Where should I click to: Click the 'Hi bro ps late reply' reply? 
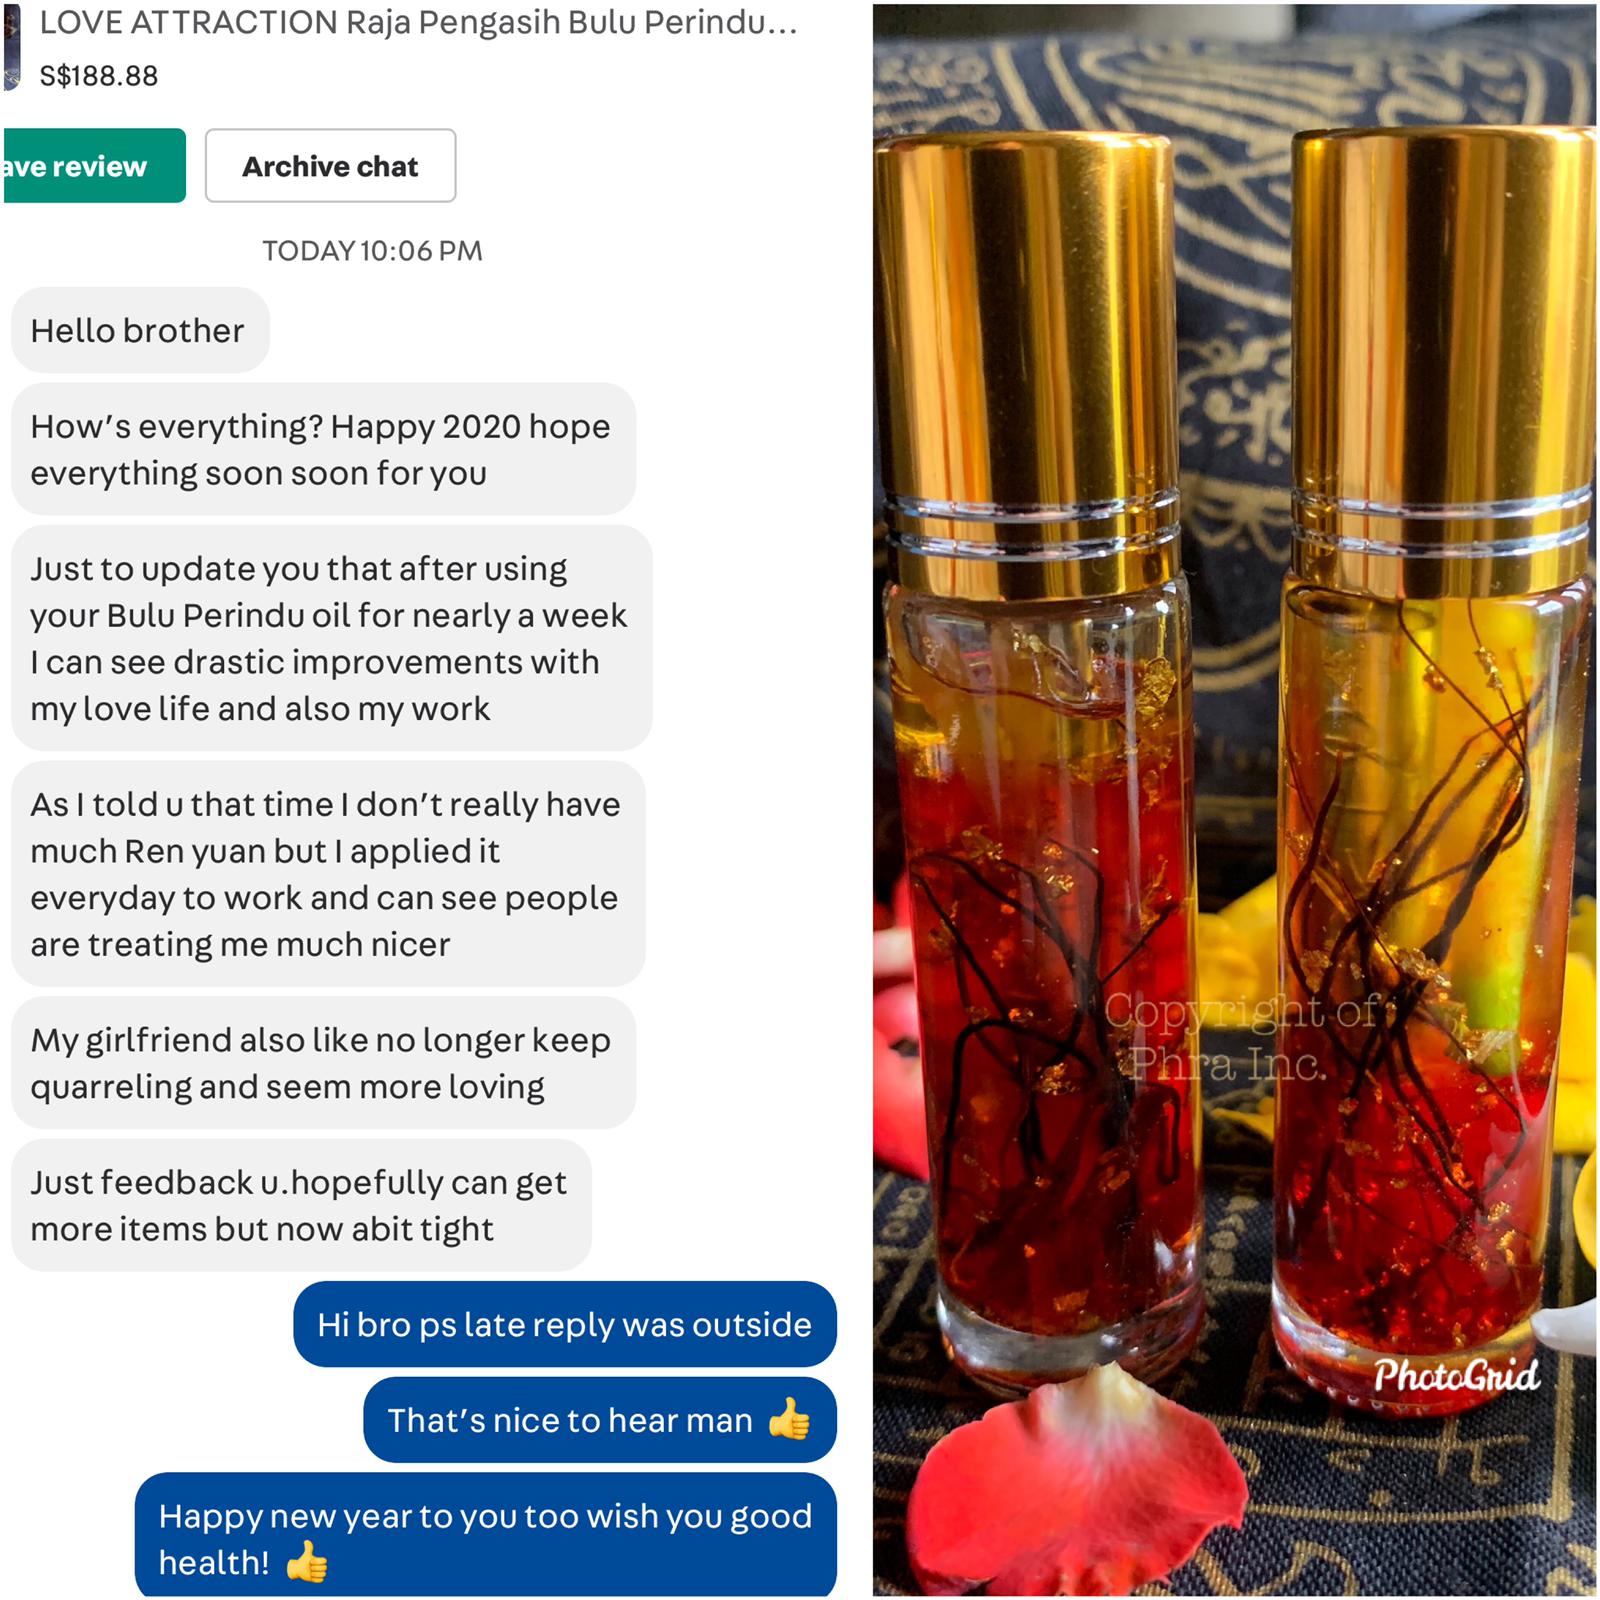(565, 1324)
